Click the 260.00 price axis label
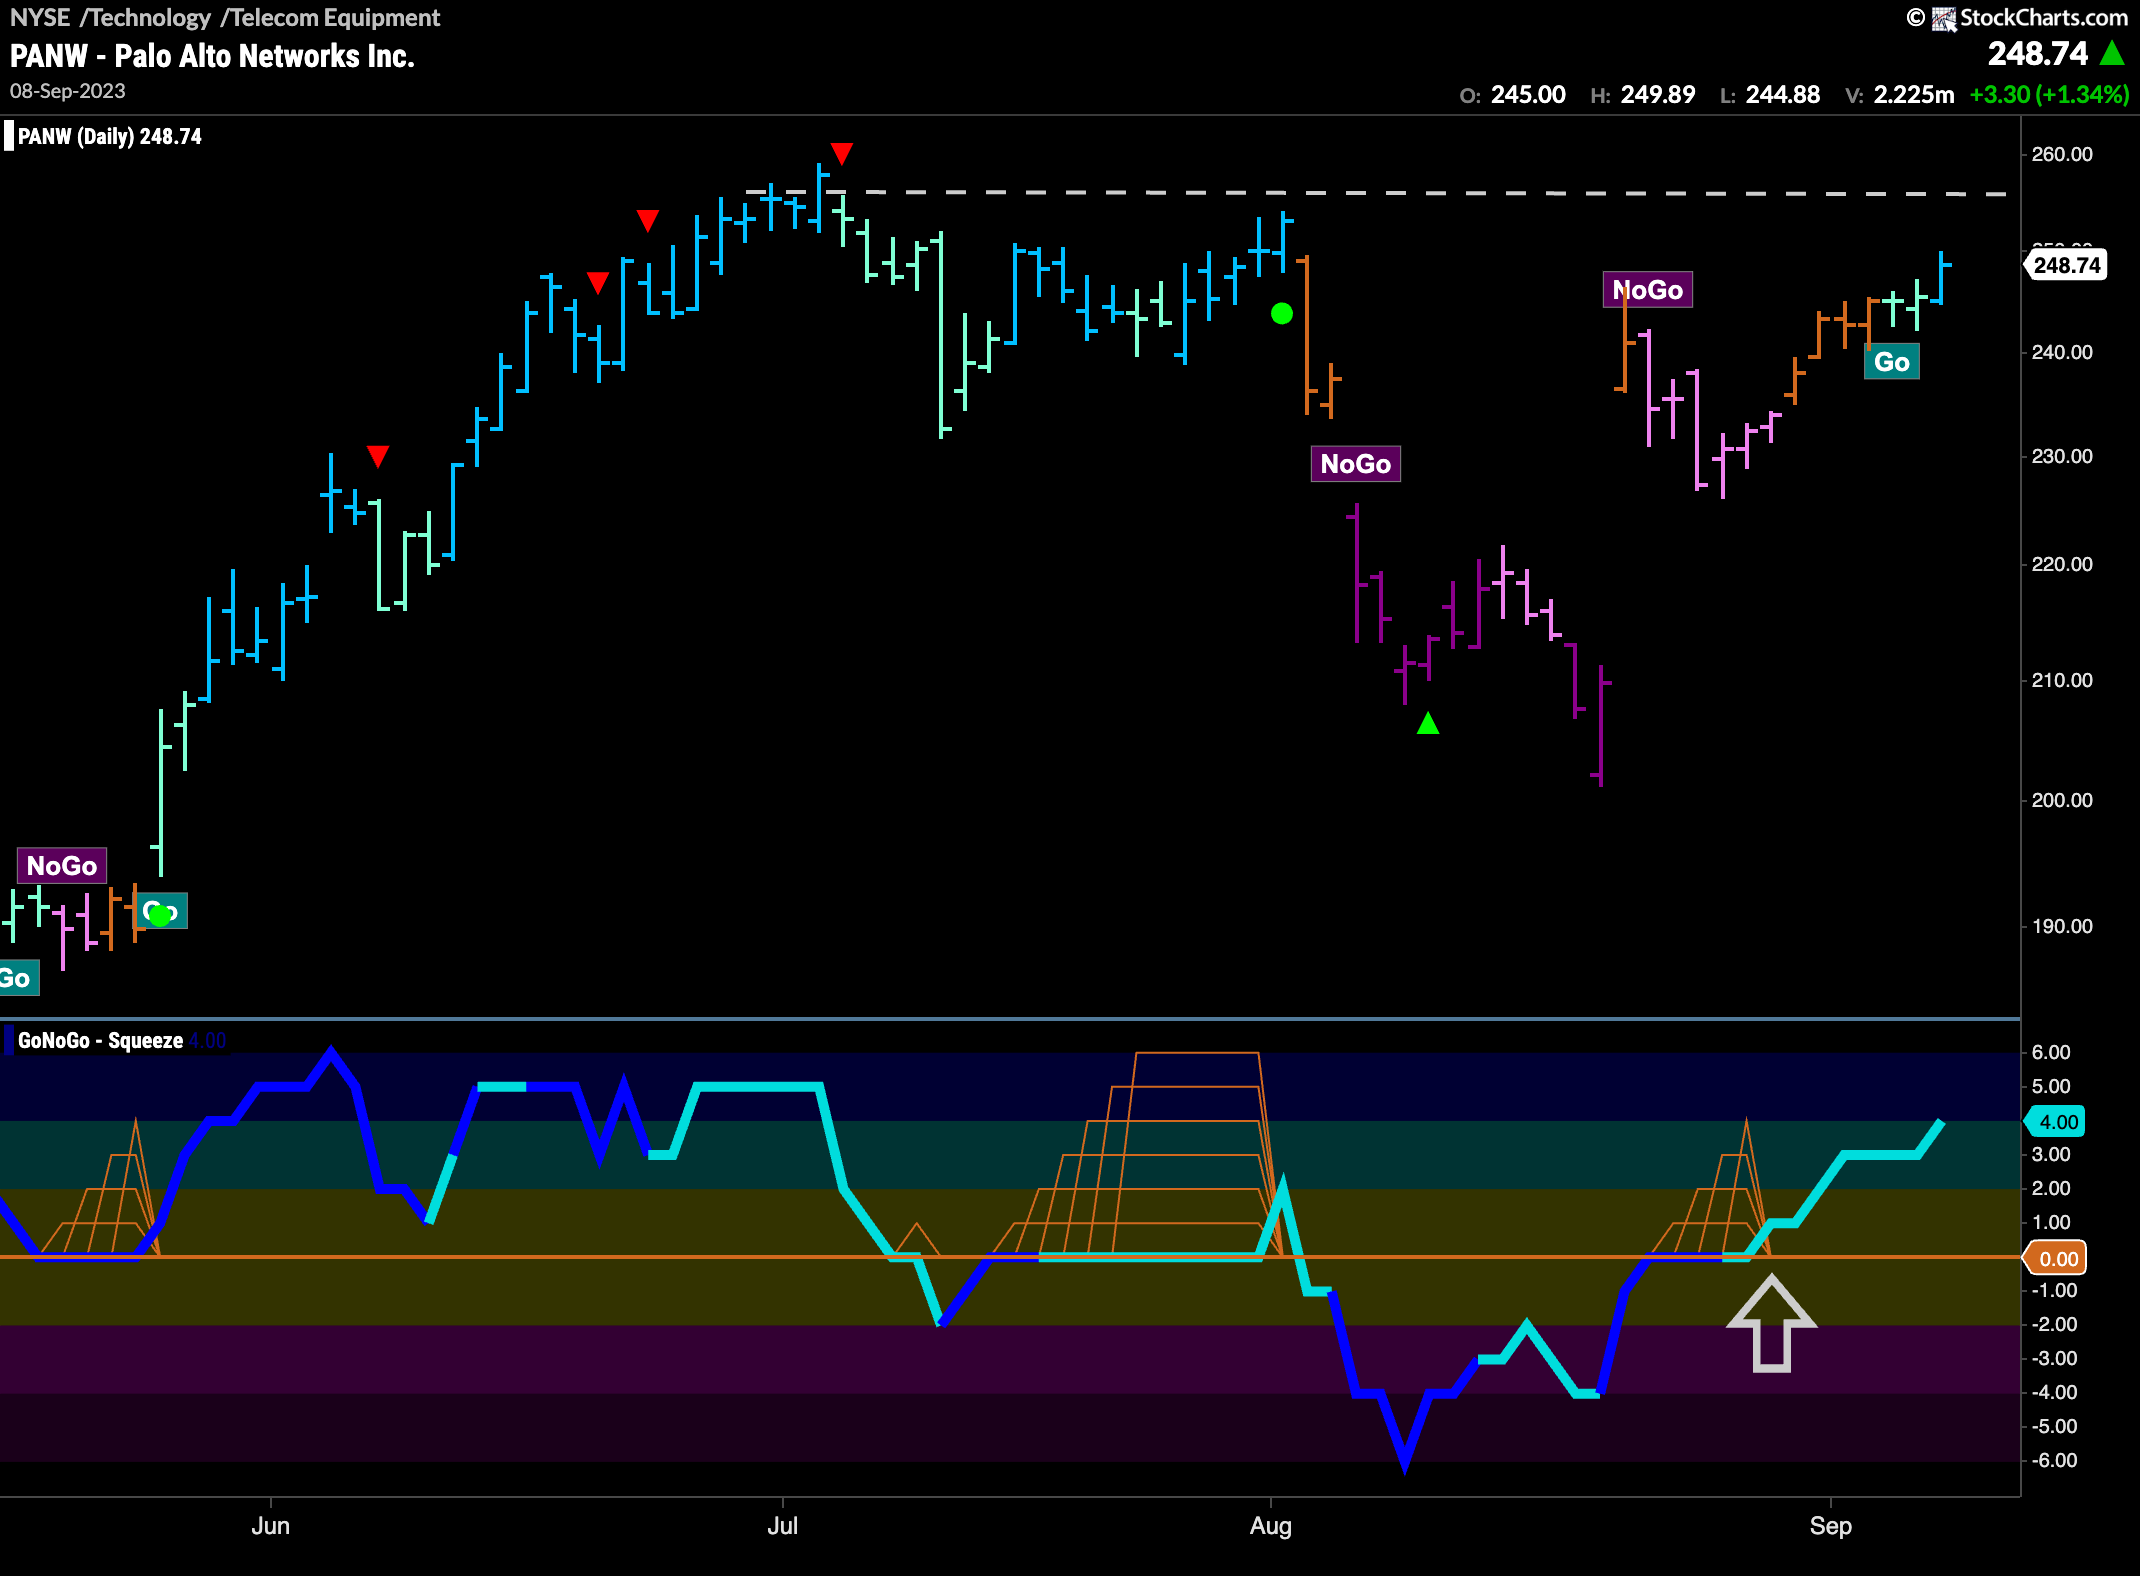Screen dimensions: 2140x1576 click(x=2062, y=154)
